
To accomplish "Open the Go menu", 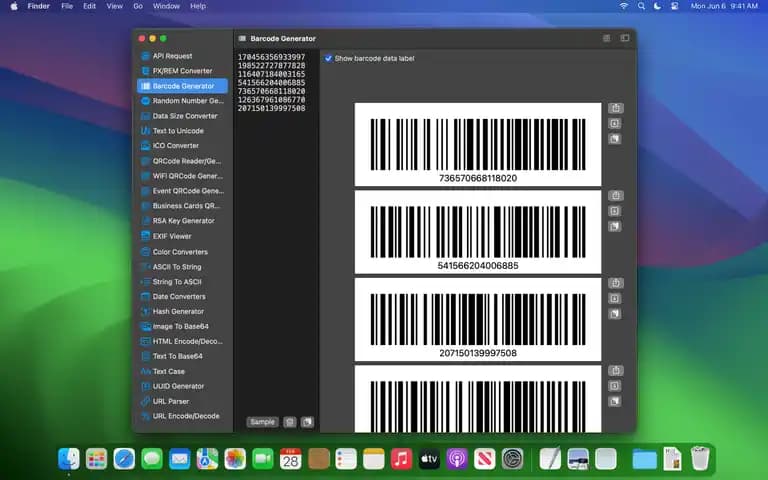I will [x=138, y=6].
